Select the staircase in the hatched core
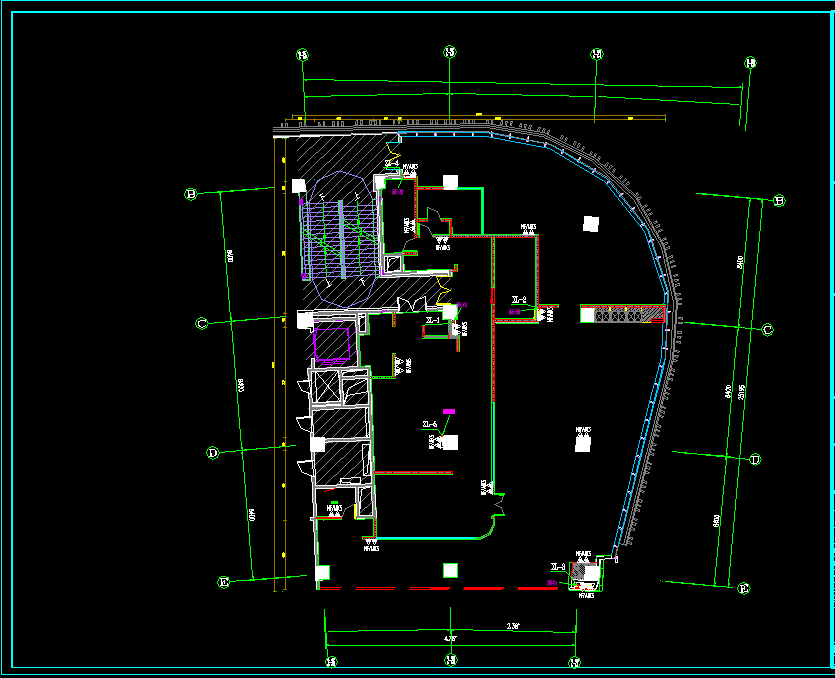835x678 pixels. coord(340,238)
